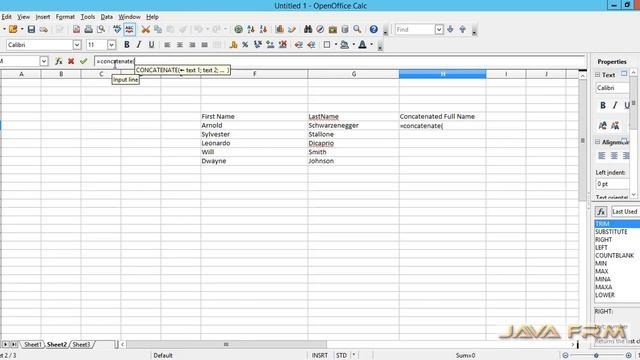Switch to the Sheet1 tab
This screenshot has width=640, height=360.
[x=32, y=344]
